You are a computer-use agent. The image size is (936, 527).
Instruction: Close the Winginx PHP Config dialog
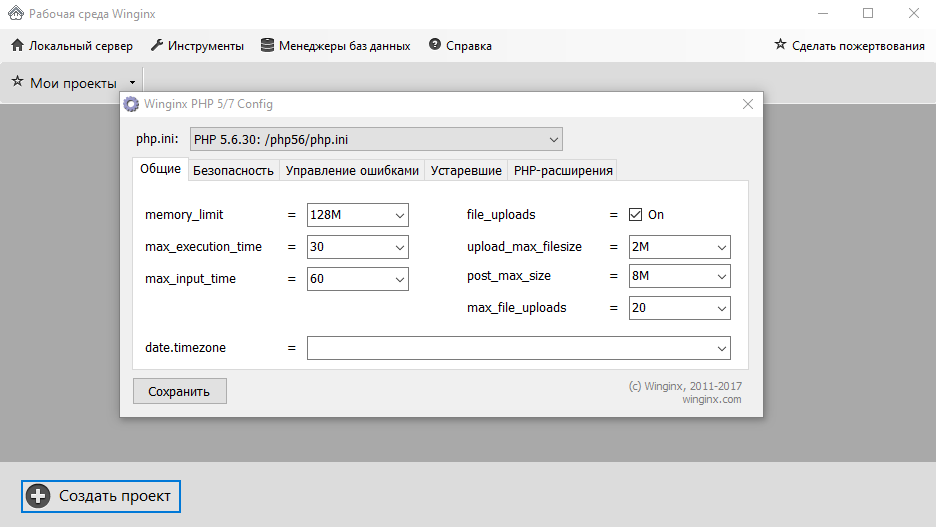click(x=747, y=104)
